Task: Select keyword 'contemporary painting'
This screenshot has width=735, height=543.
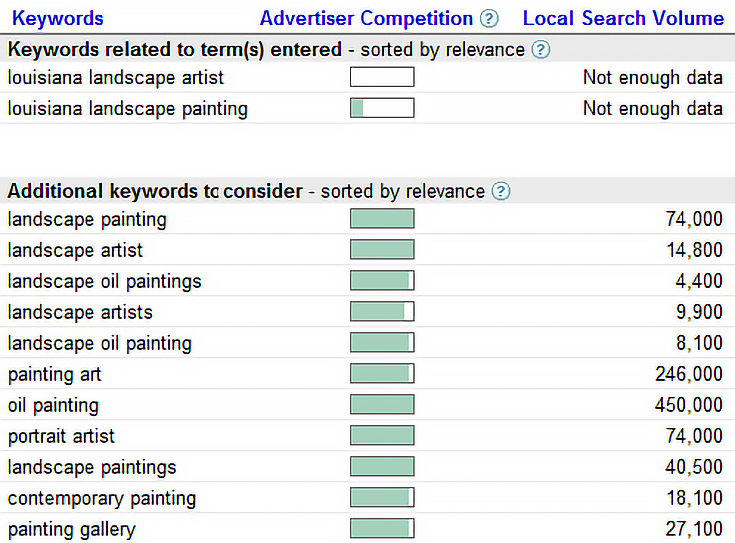Action: coord(102,498)
